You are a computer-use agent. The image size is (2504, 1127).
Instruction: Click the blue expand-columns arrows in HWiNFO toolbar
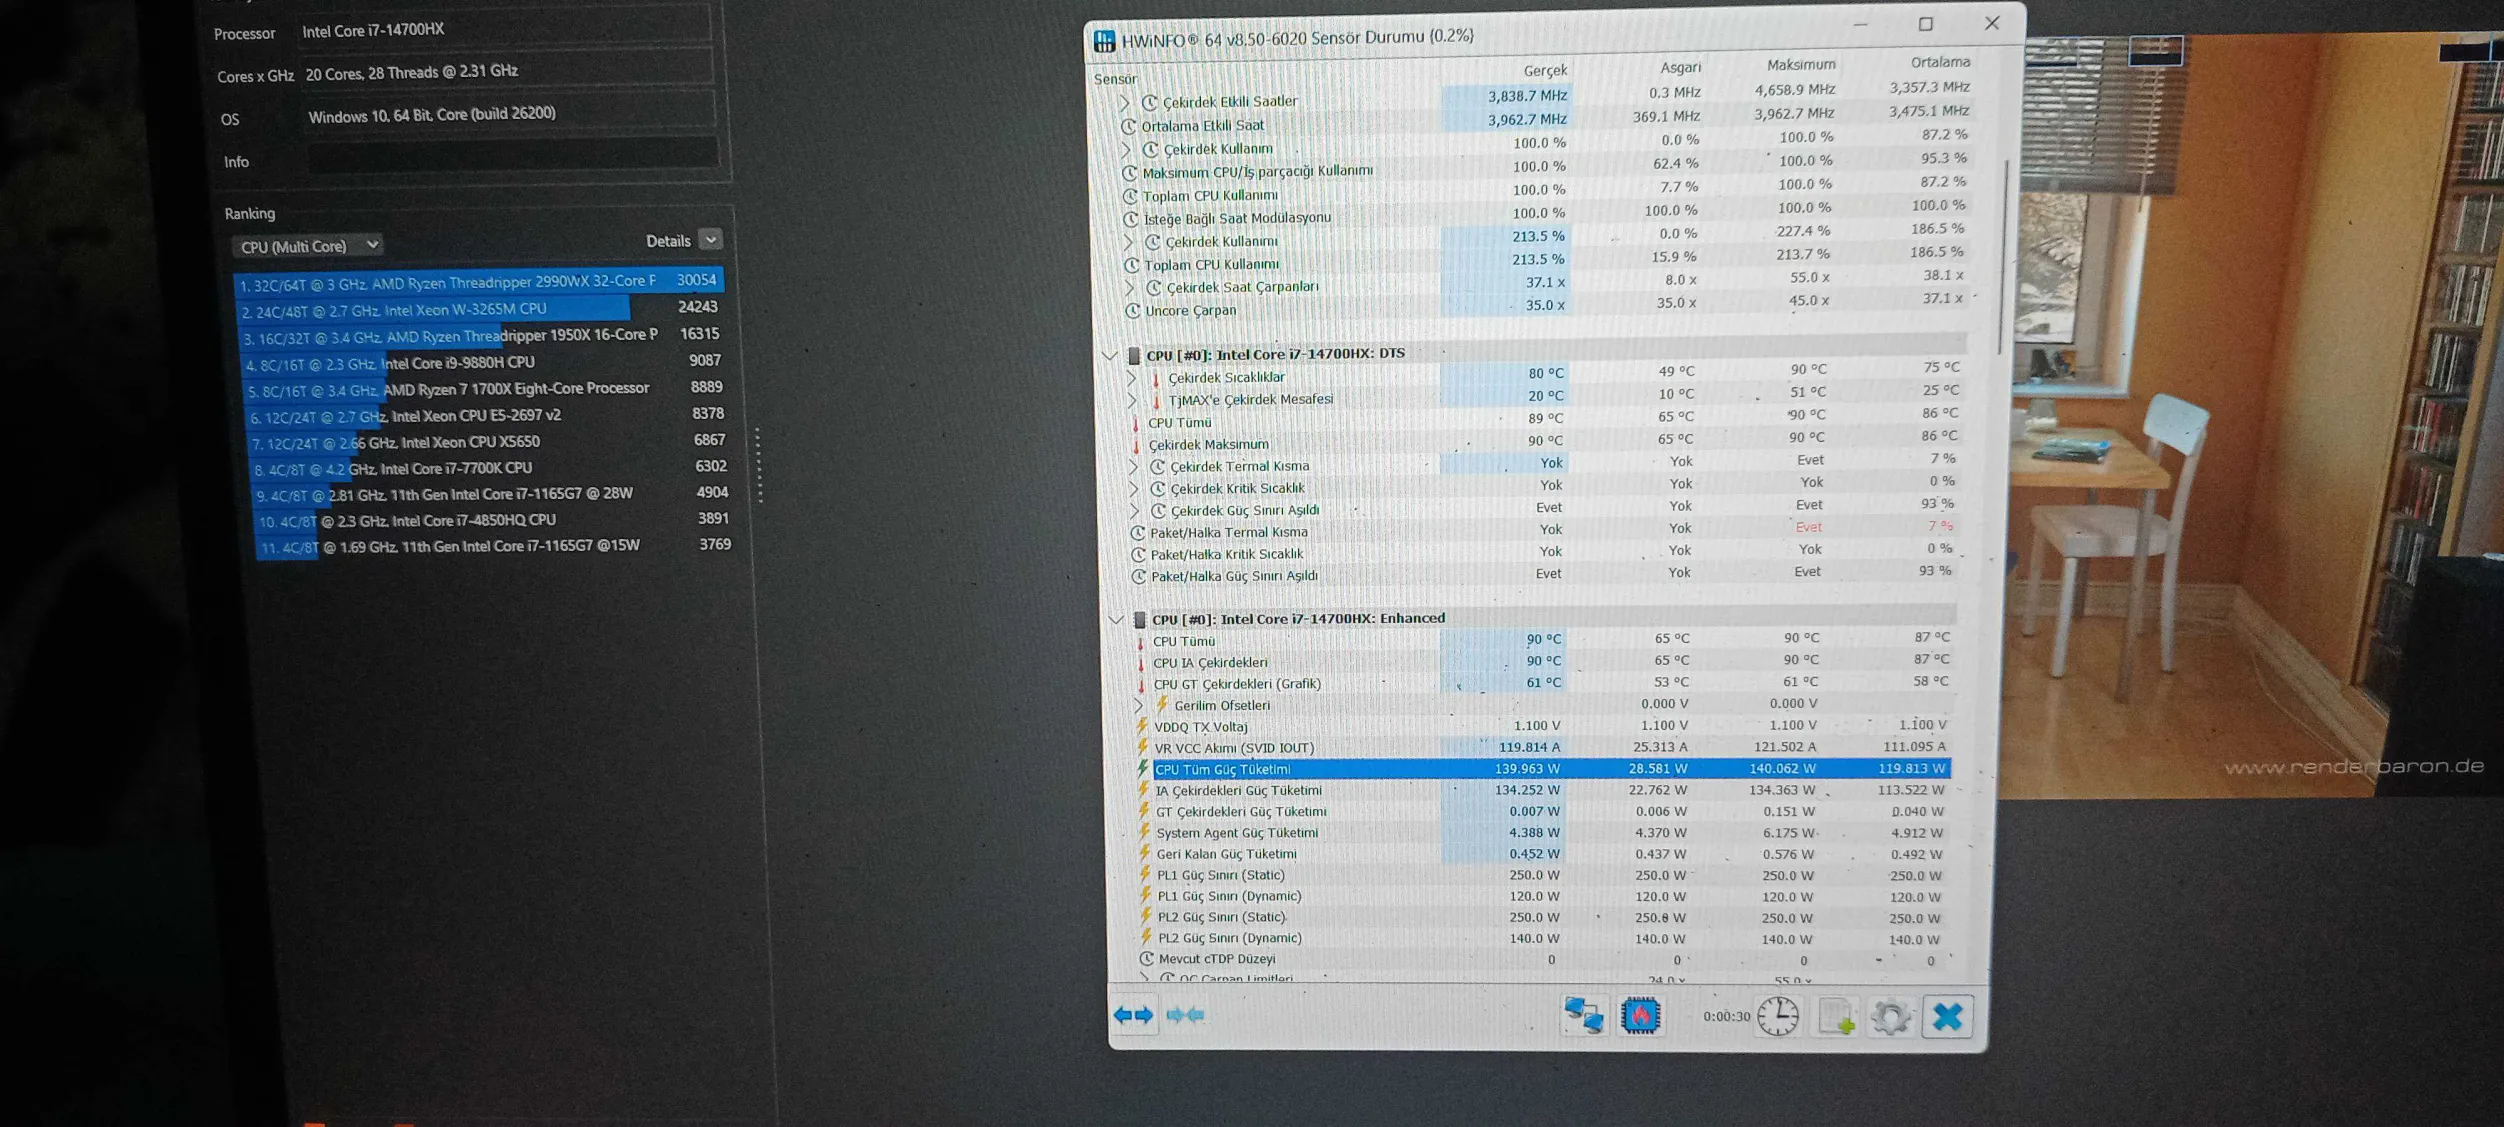coord(1133,1015)
